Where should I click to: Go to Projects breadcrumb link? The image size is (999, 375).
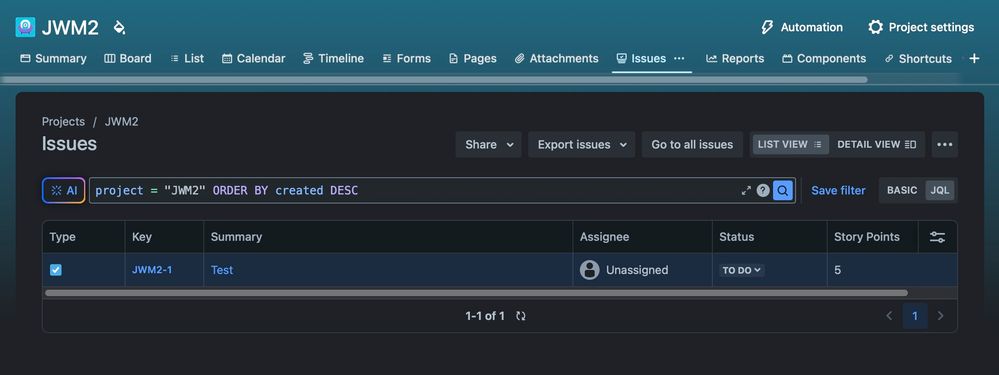tap(63, 122)
